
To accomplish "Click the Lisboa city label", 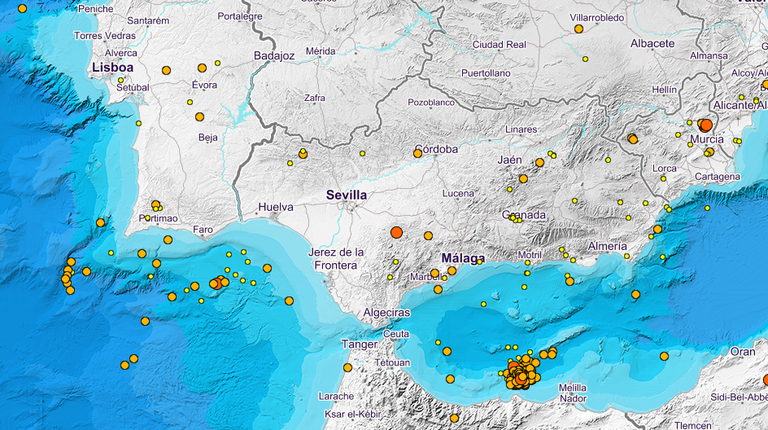I will coord(112,67).
